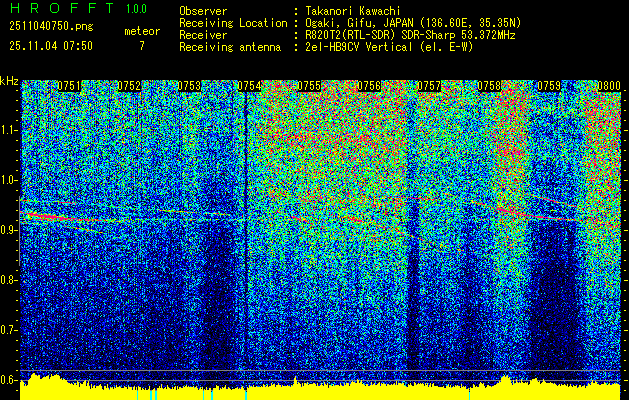Viewport: 629px width, 400px height.
Task: Click the Receiver label
Action: [x=203, y=35]
